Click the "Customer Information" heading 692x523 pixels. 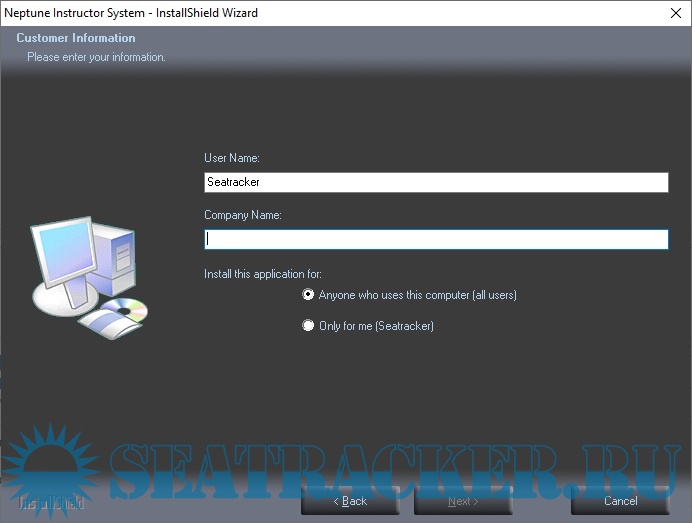[76, 38]
